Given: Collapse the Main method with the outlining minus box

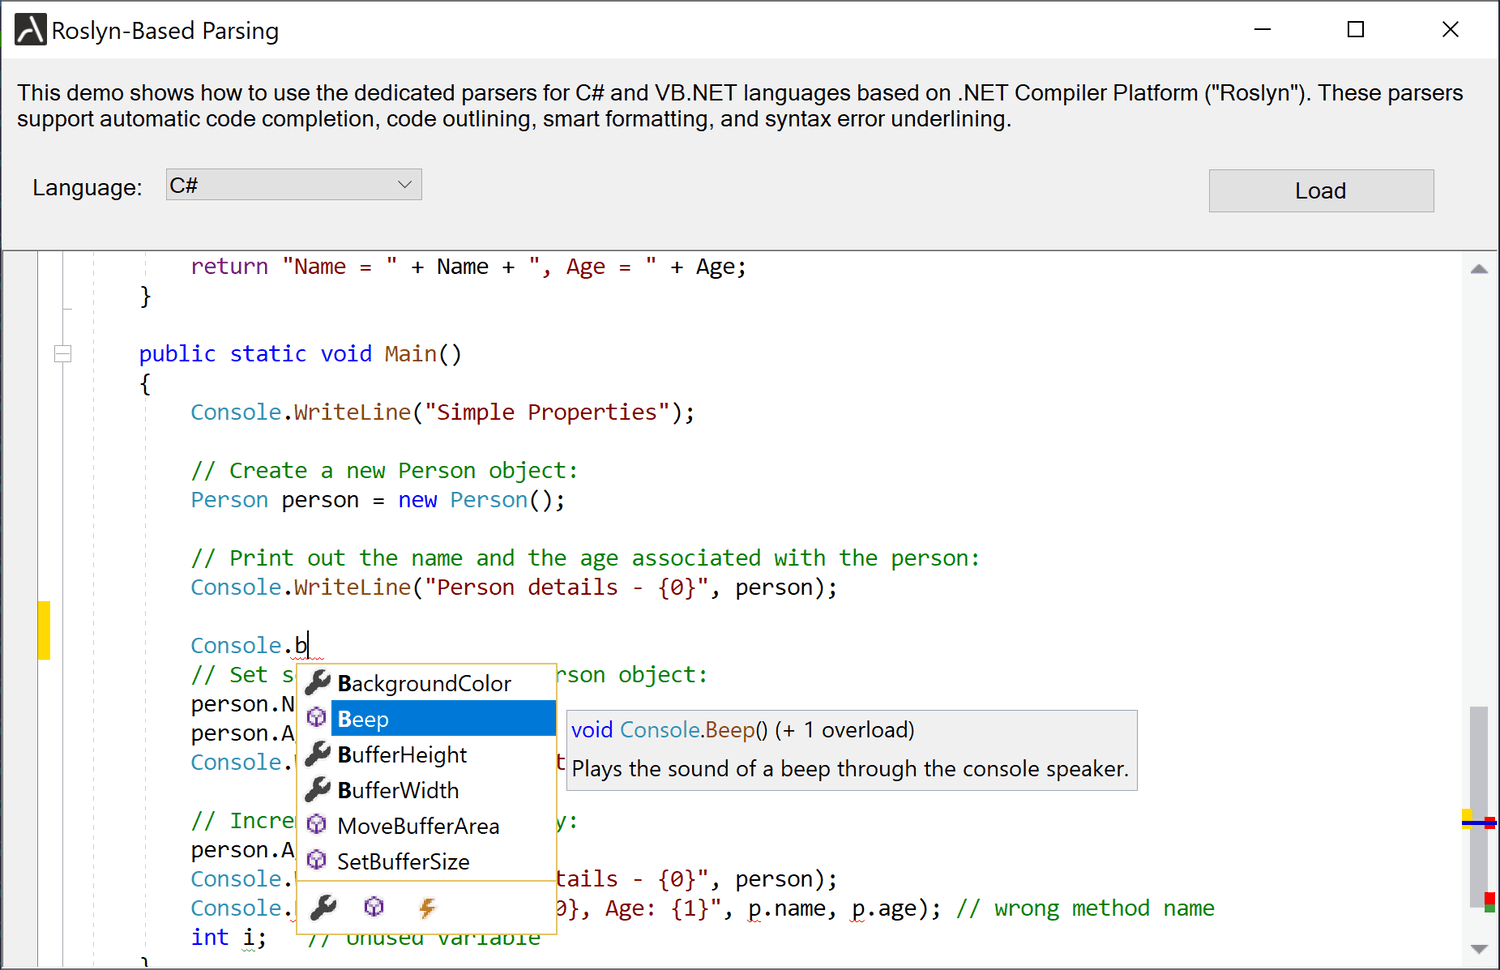Looking at the screenshot, I should pos(63,353).
